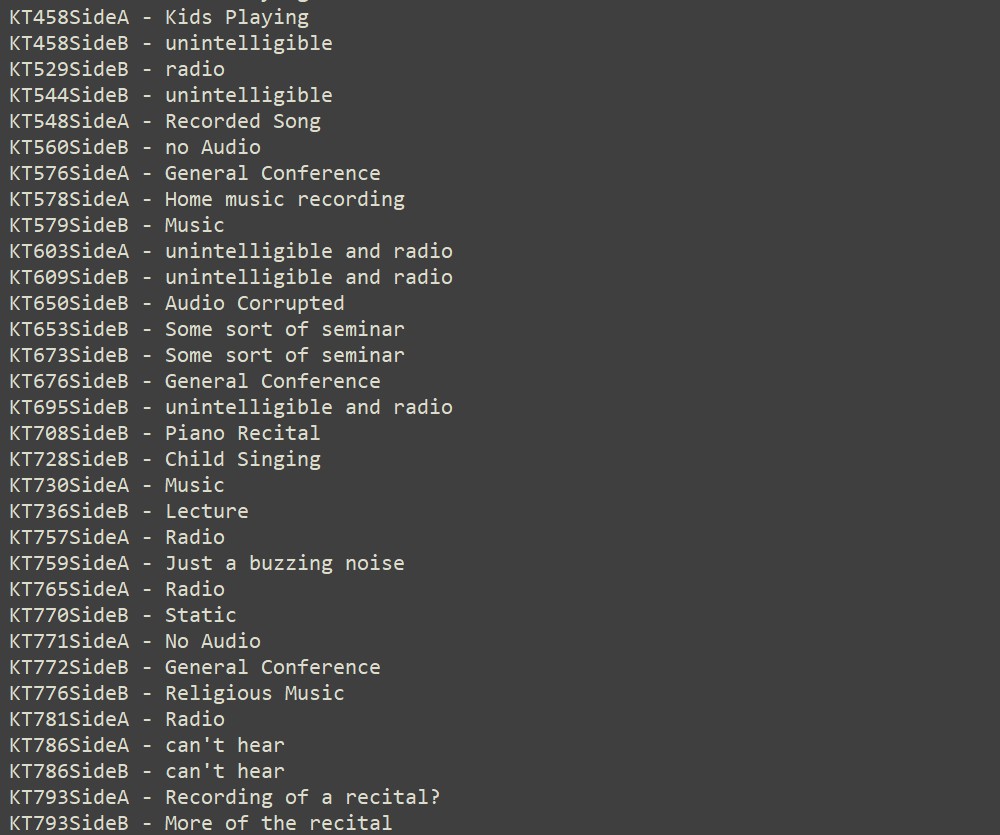1000x835 pixels.
Task: Select the KT650SideB Audio Corrupted line
Action: pos(177,303)
